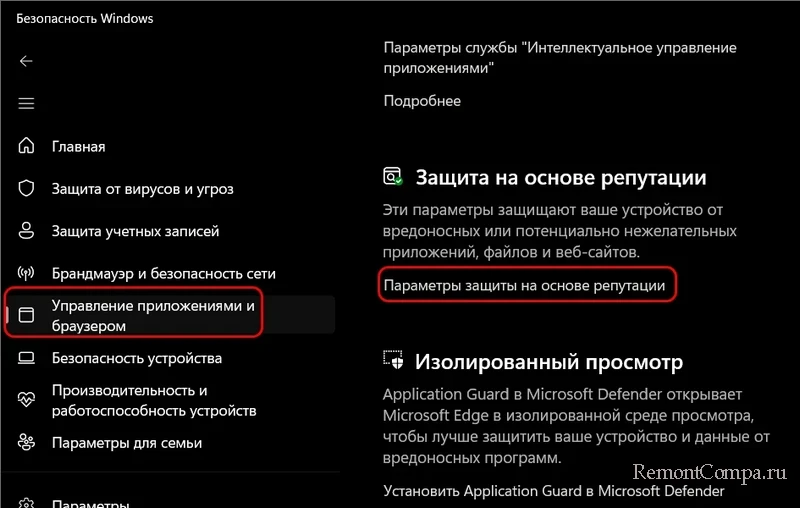Click the account protection person icon
The height and width of the screenshot is (508, 800).
point(26,231)
